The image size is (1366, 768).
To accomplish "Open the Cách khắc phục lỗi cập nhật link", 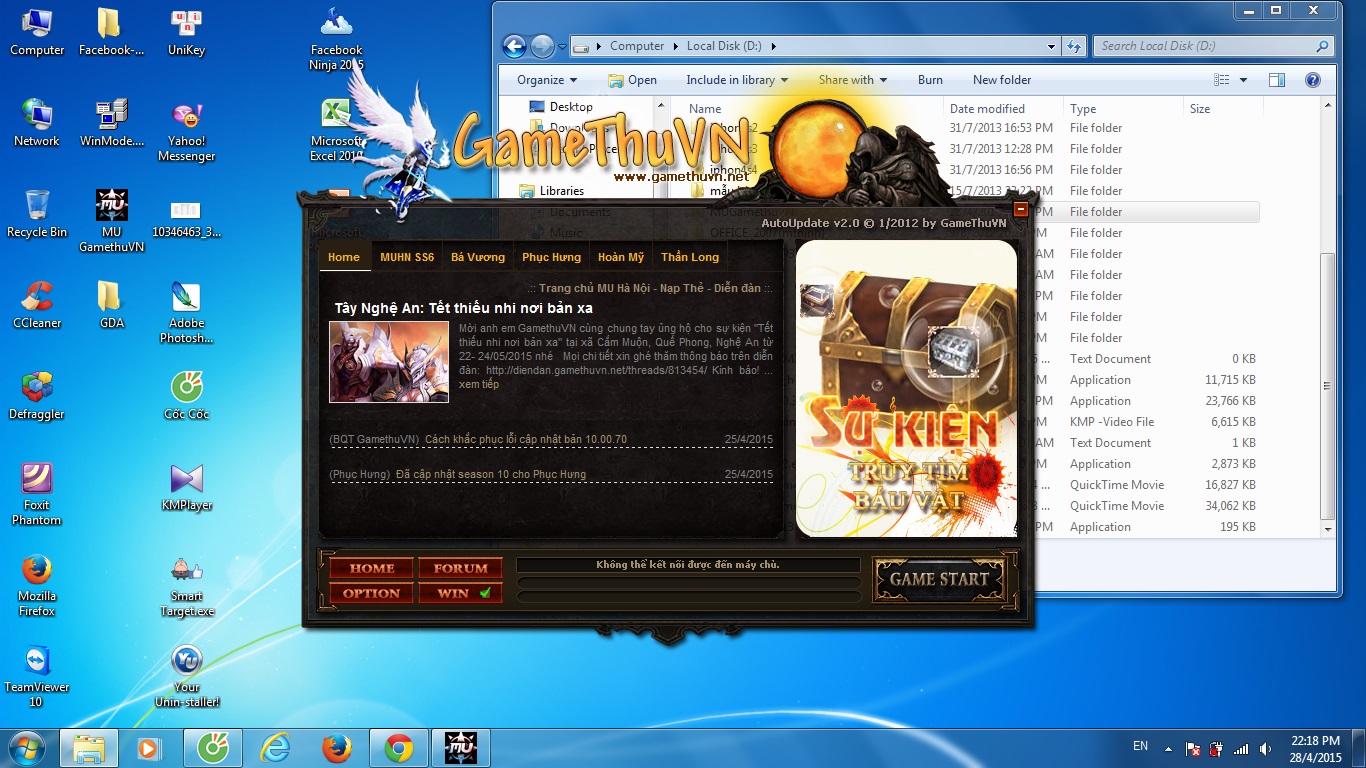I will click(526, 439).
